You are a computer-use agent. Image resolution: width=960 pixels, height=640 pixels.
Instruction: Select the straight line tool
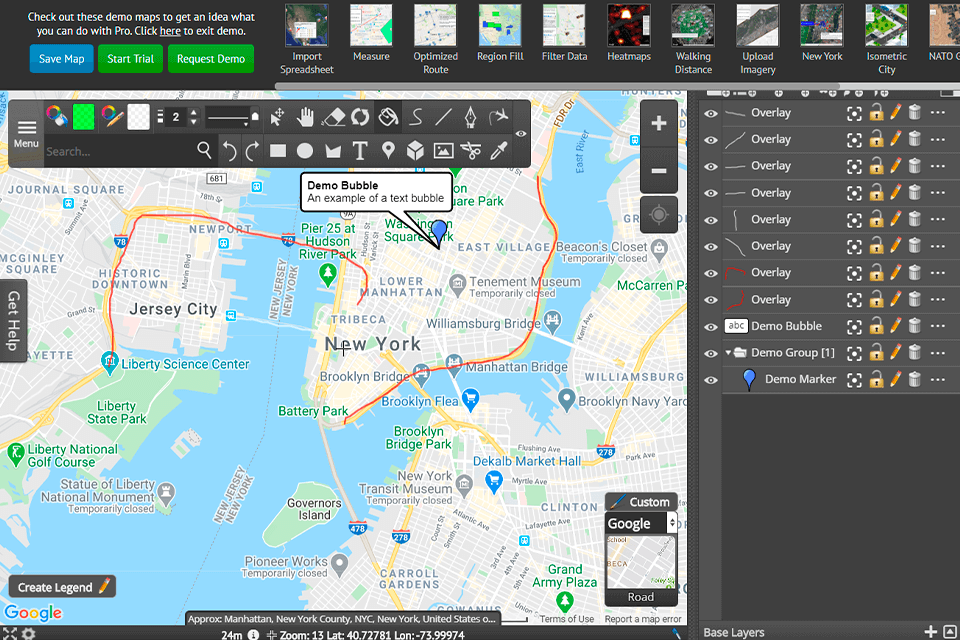pyautogui.click(x=443, y=116)
